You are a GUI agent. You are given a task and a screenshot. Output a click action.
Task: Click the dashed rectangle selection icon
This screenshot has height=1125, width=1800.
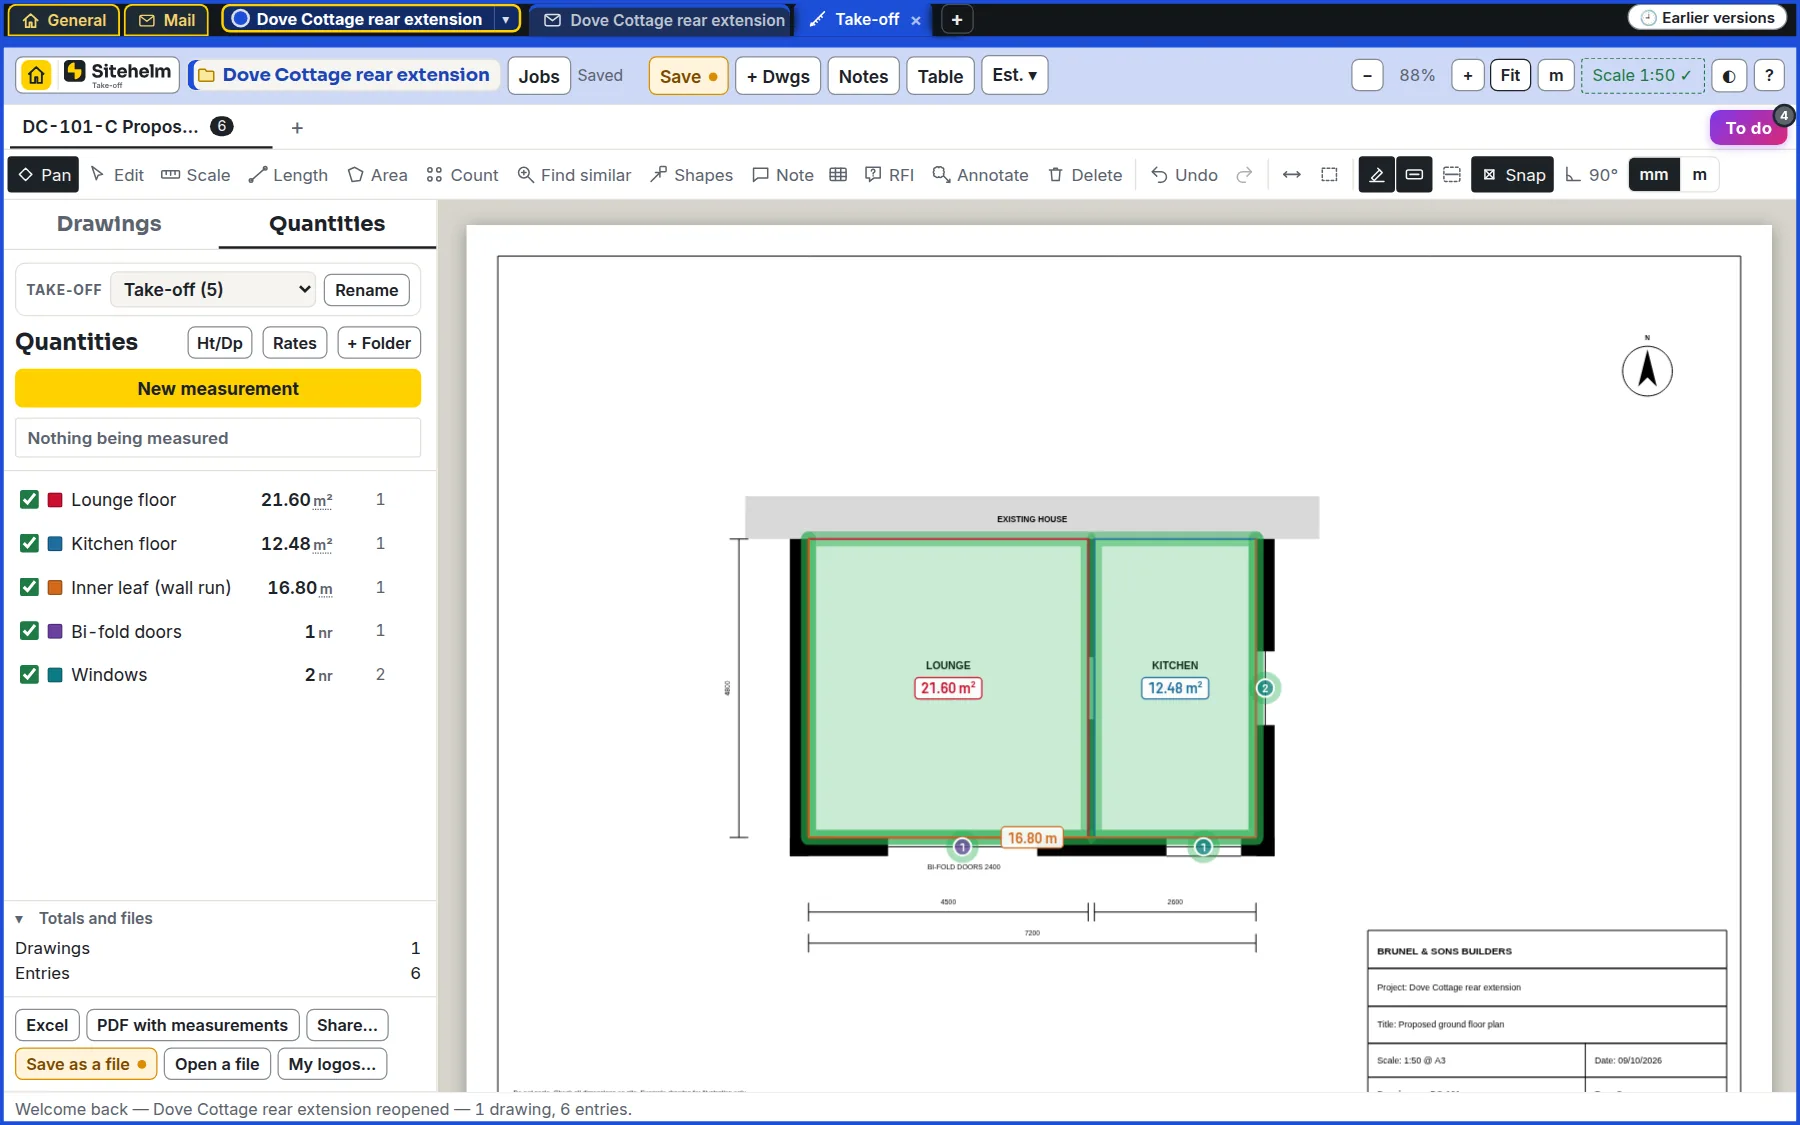click(1329, 175)
